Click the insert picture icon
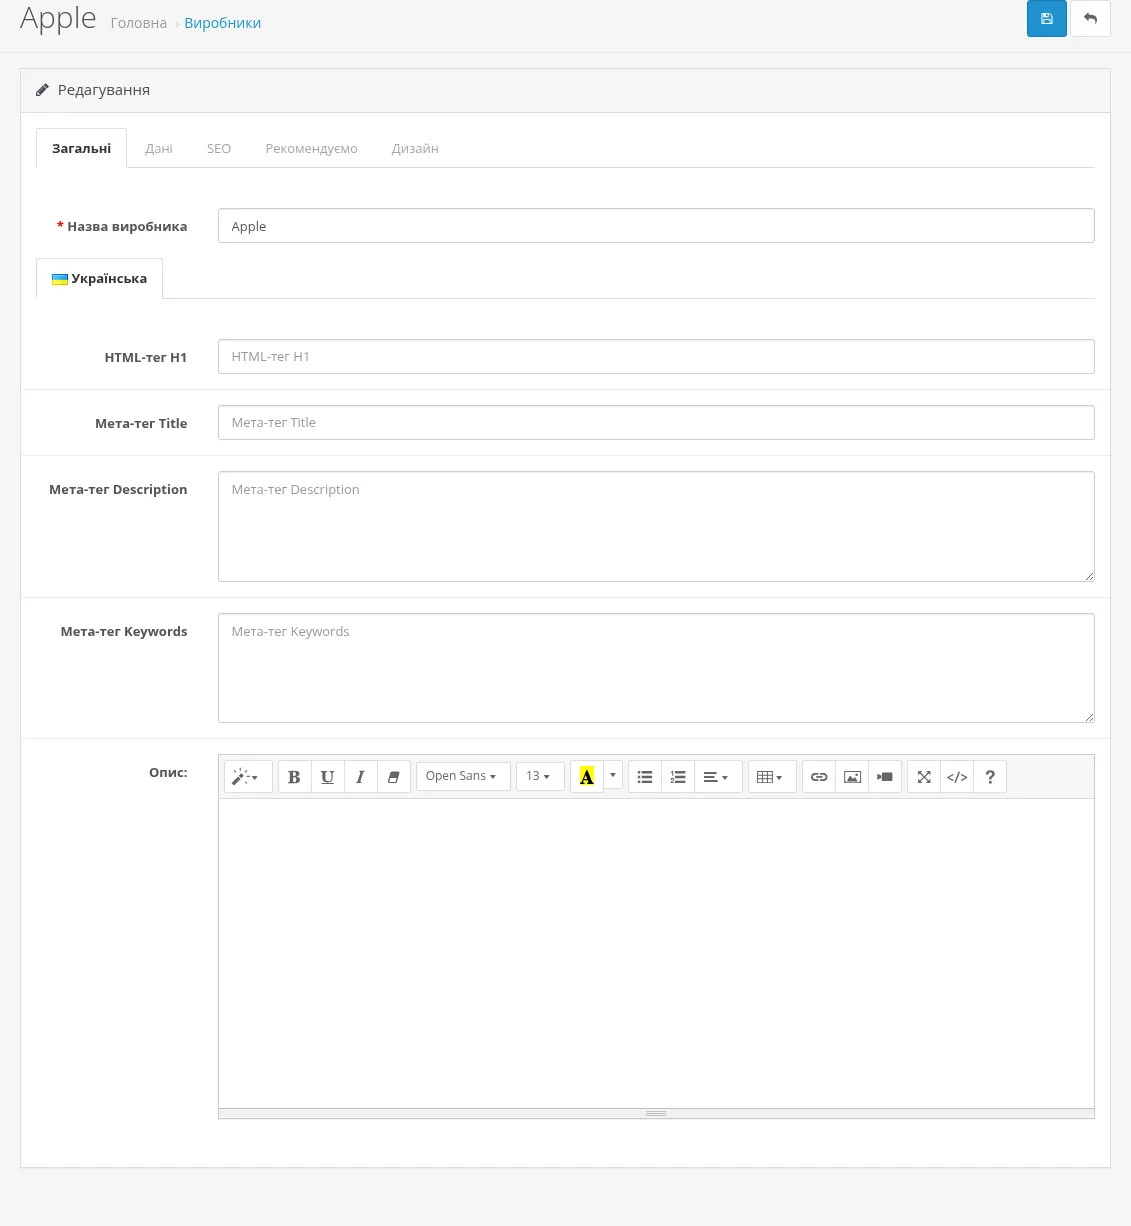Screen dimensions: 1131x1226 [x=852, y=777]
